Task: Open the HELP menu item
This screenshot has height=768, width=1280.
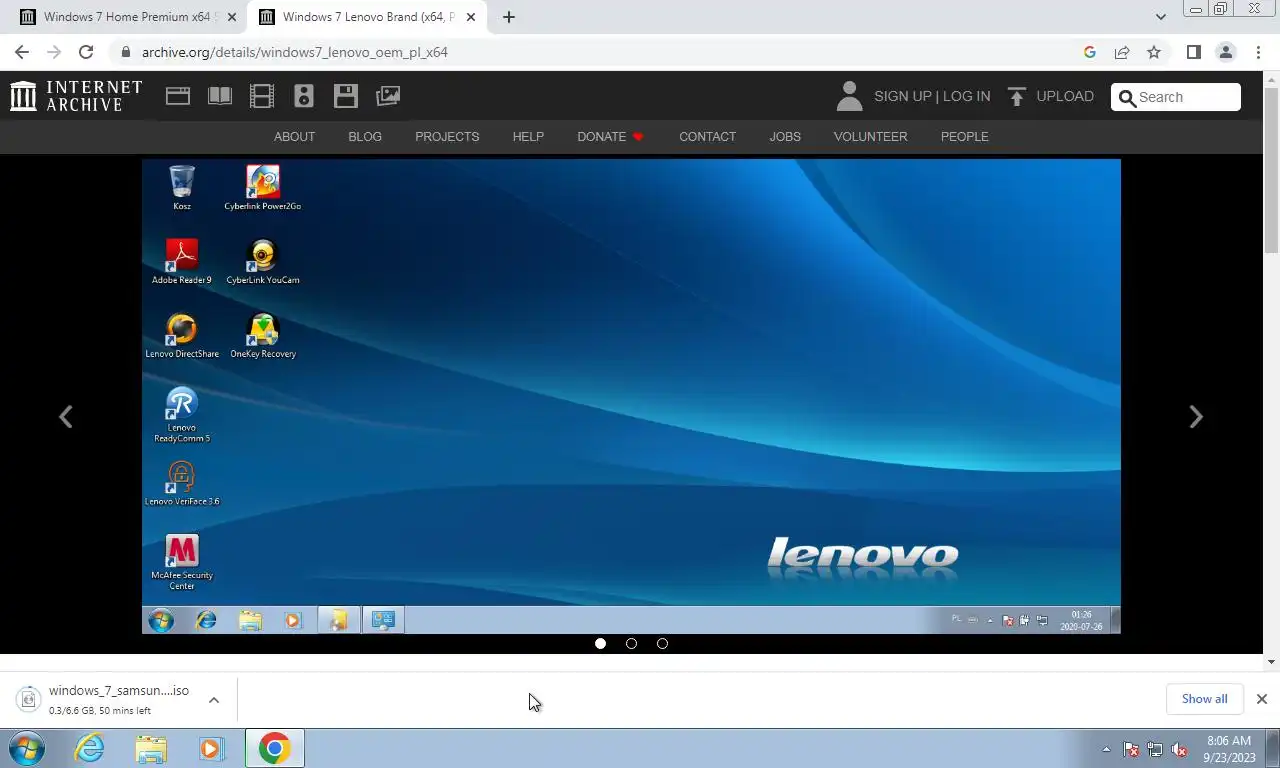Action: 528,137
